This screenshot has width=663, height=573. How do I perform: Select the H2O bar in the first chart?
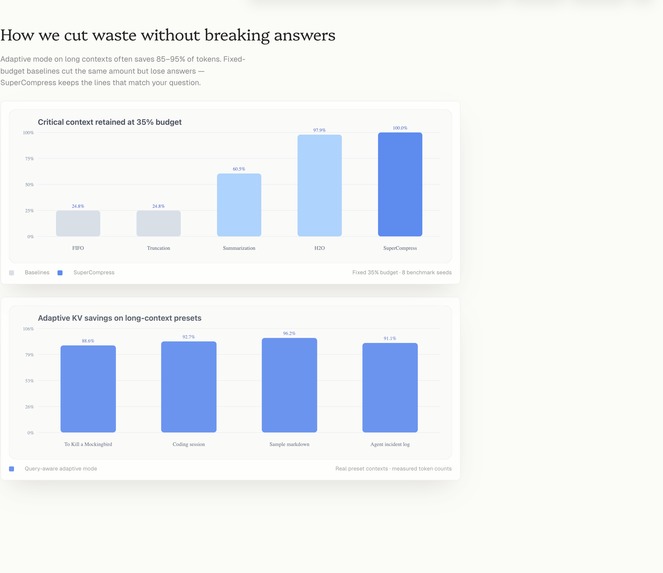[x=320, y=186]
